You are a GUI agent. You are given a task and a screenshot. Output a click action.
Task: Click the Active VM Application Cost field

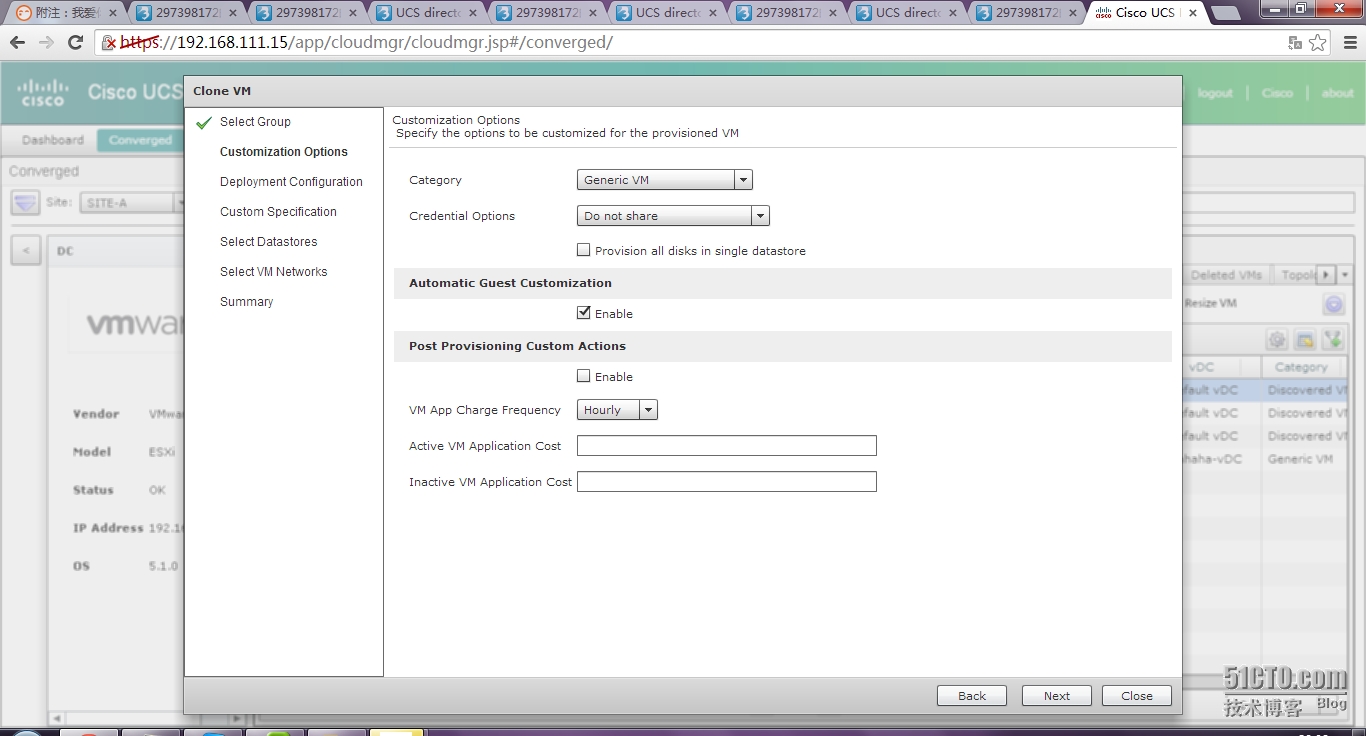pyautogui.click(x=727, y=446)
